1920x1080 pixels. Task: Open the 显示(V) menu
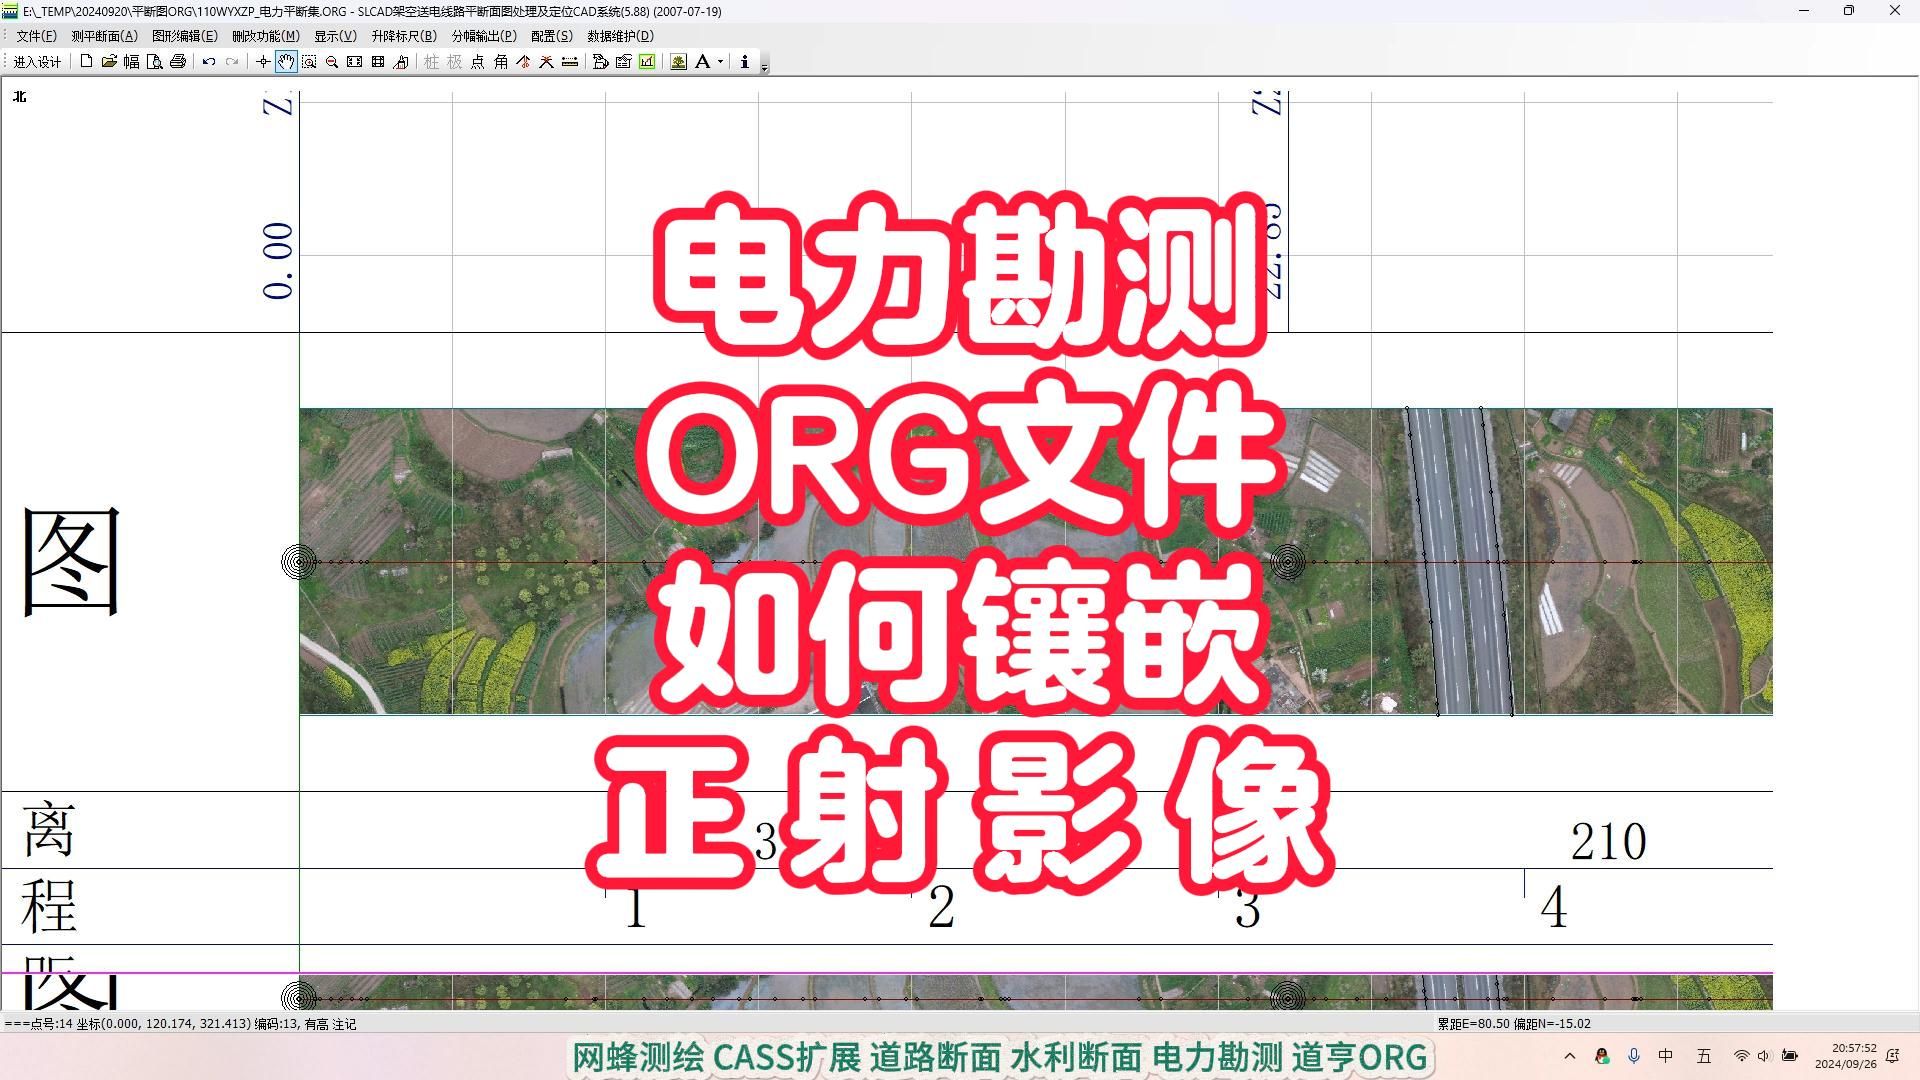coord(335,36)
